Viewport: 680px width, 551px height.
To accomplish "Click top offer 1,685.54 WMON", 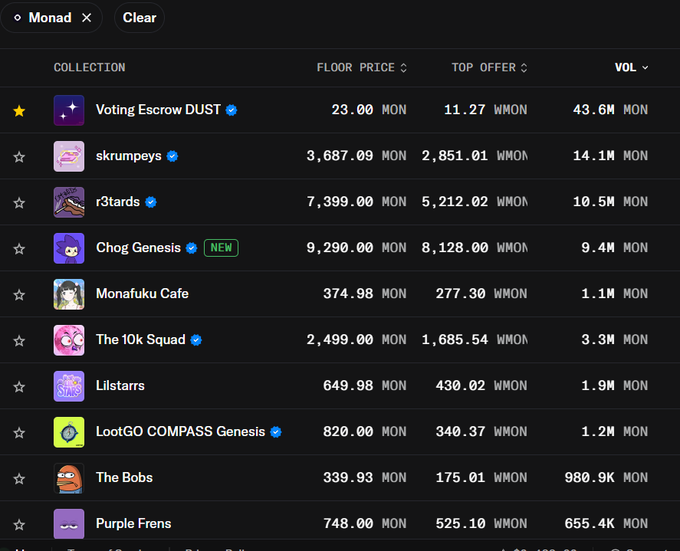I will [475, 339].
